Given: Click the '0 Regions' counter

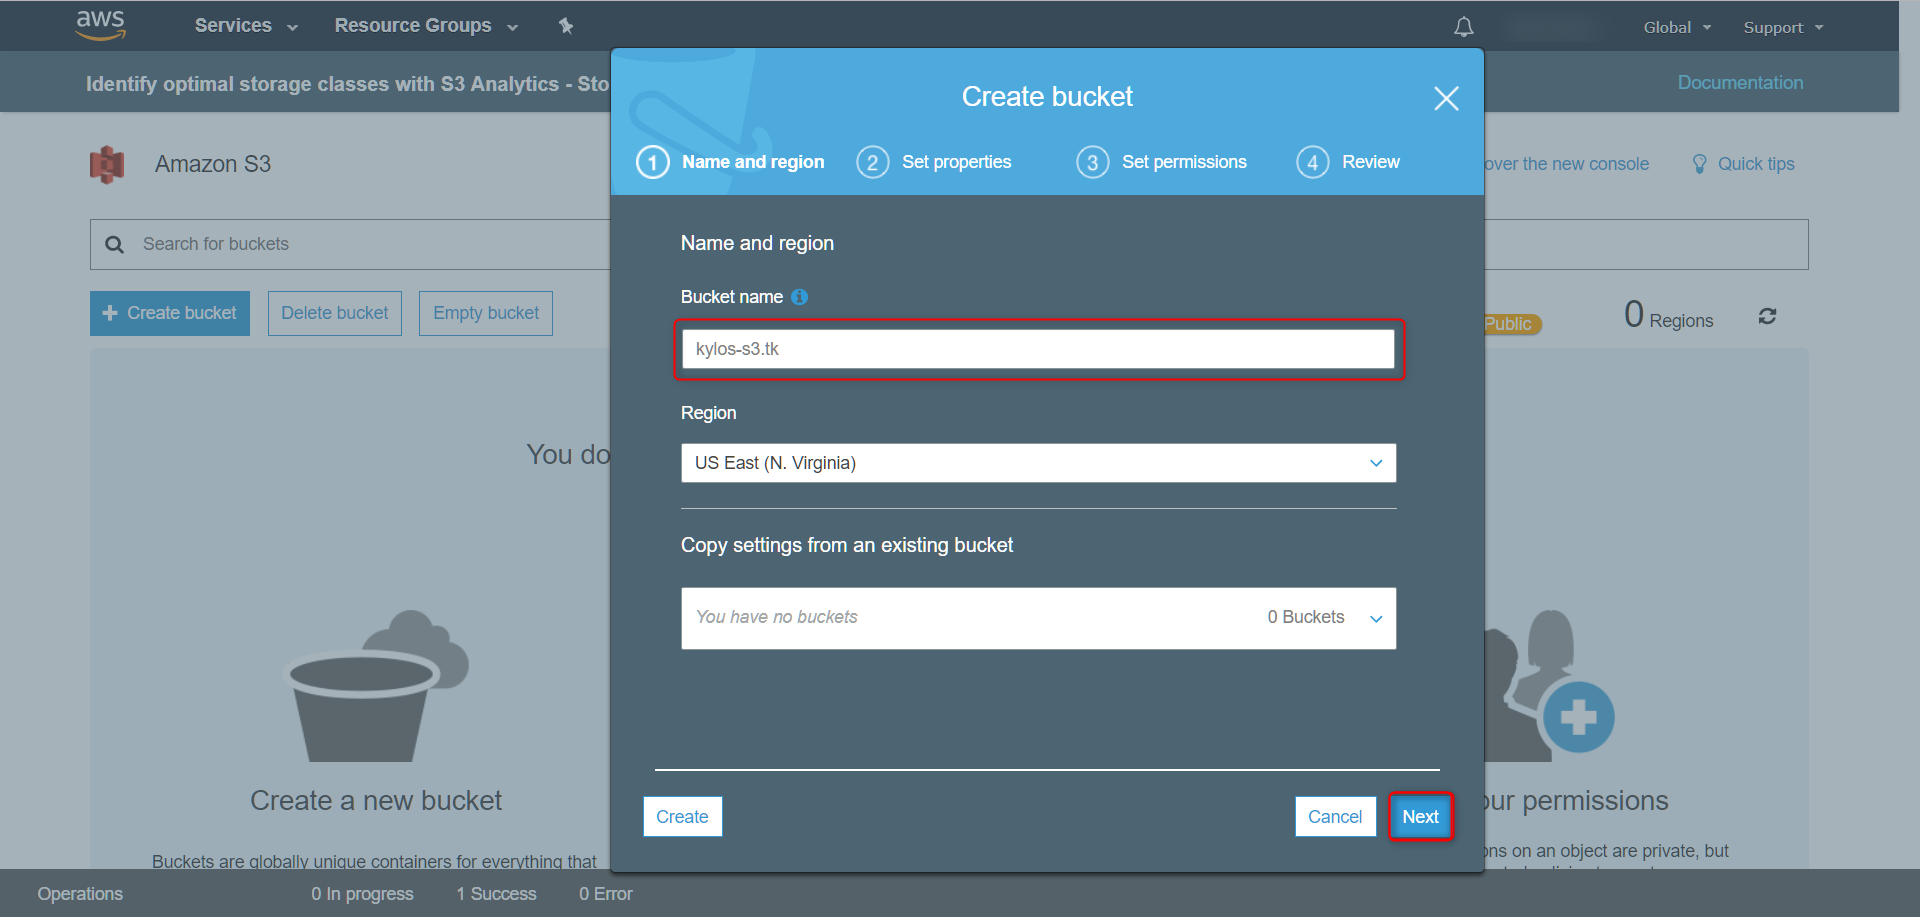Looking at the screenshot, I should pyautogui.click(x=1668, y=316).
